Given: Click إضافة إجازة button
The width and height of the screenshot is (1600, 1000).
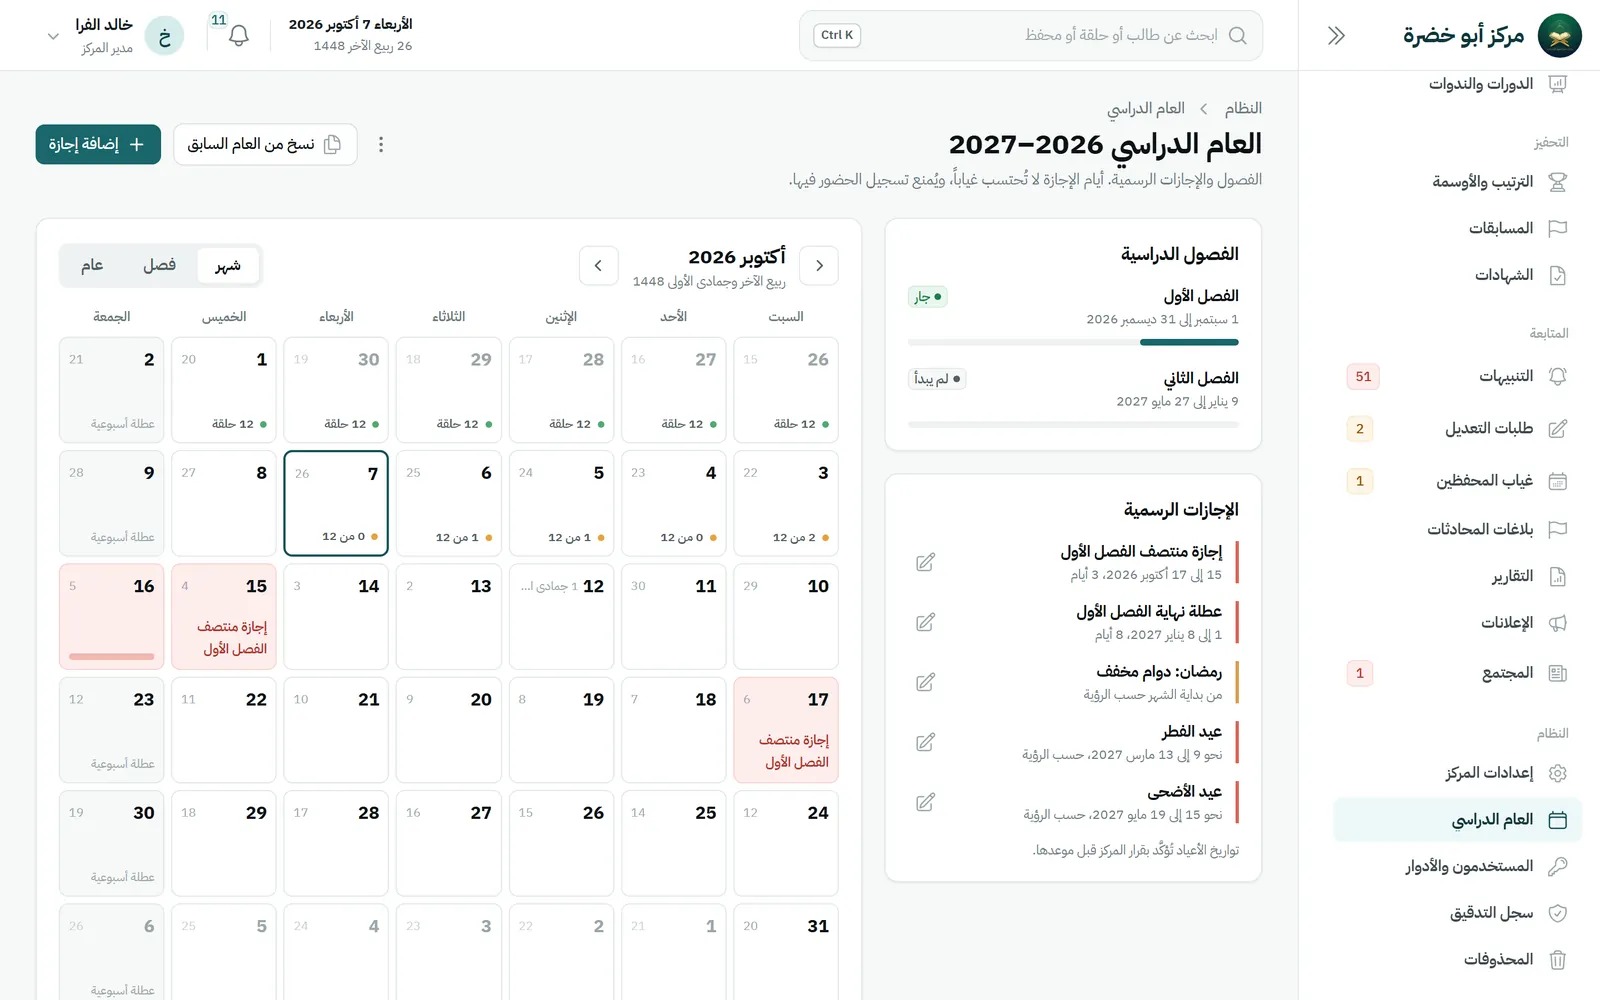Looking at the screenshot, I should (x=98, y=145).
